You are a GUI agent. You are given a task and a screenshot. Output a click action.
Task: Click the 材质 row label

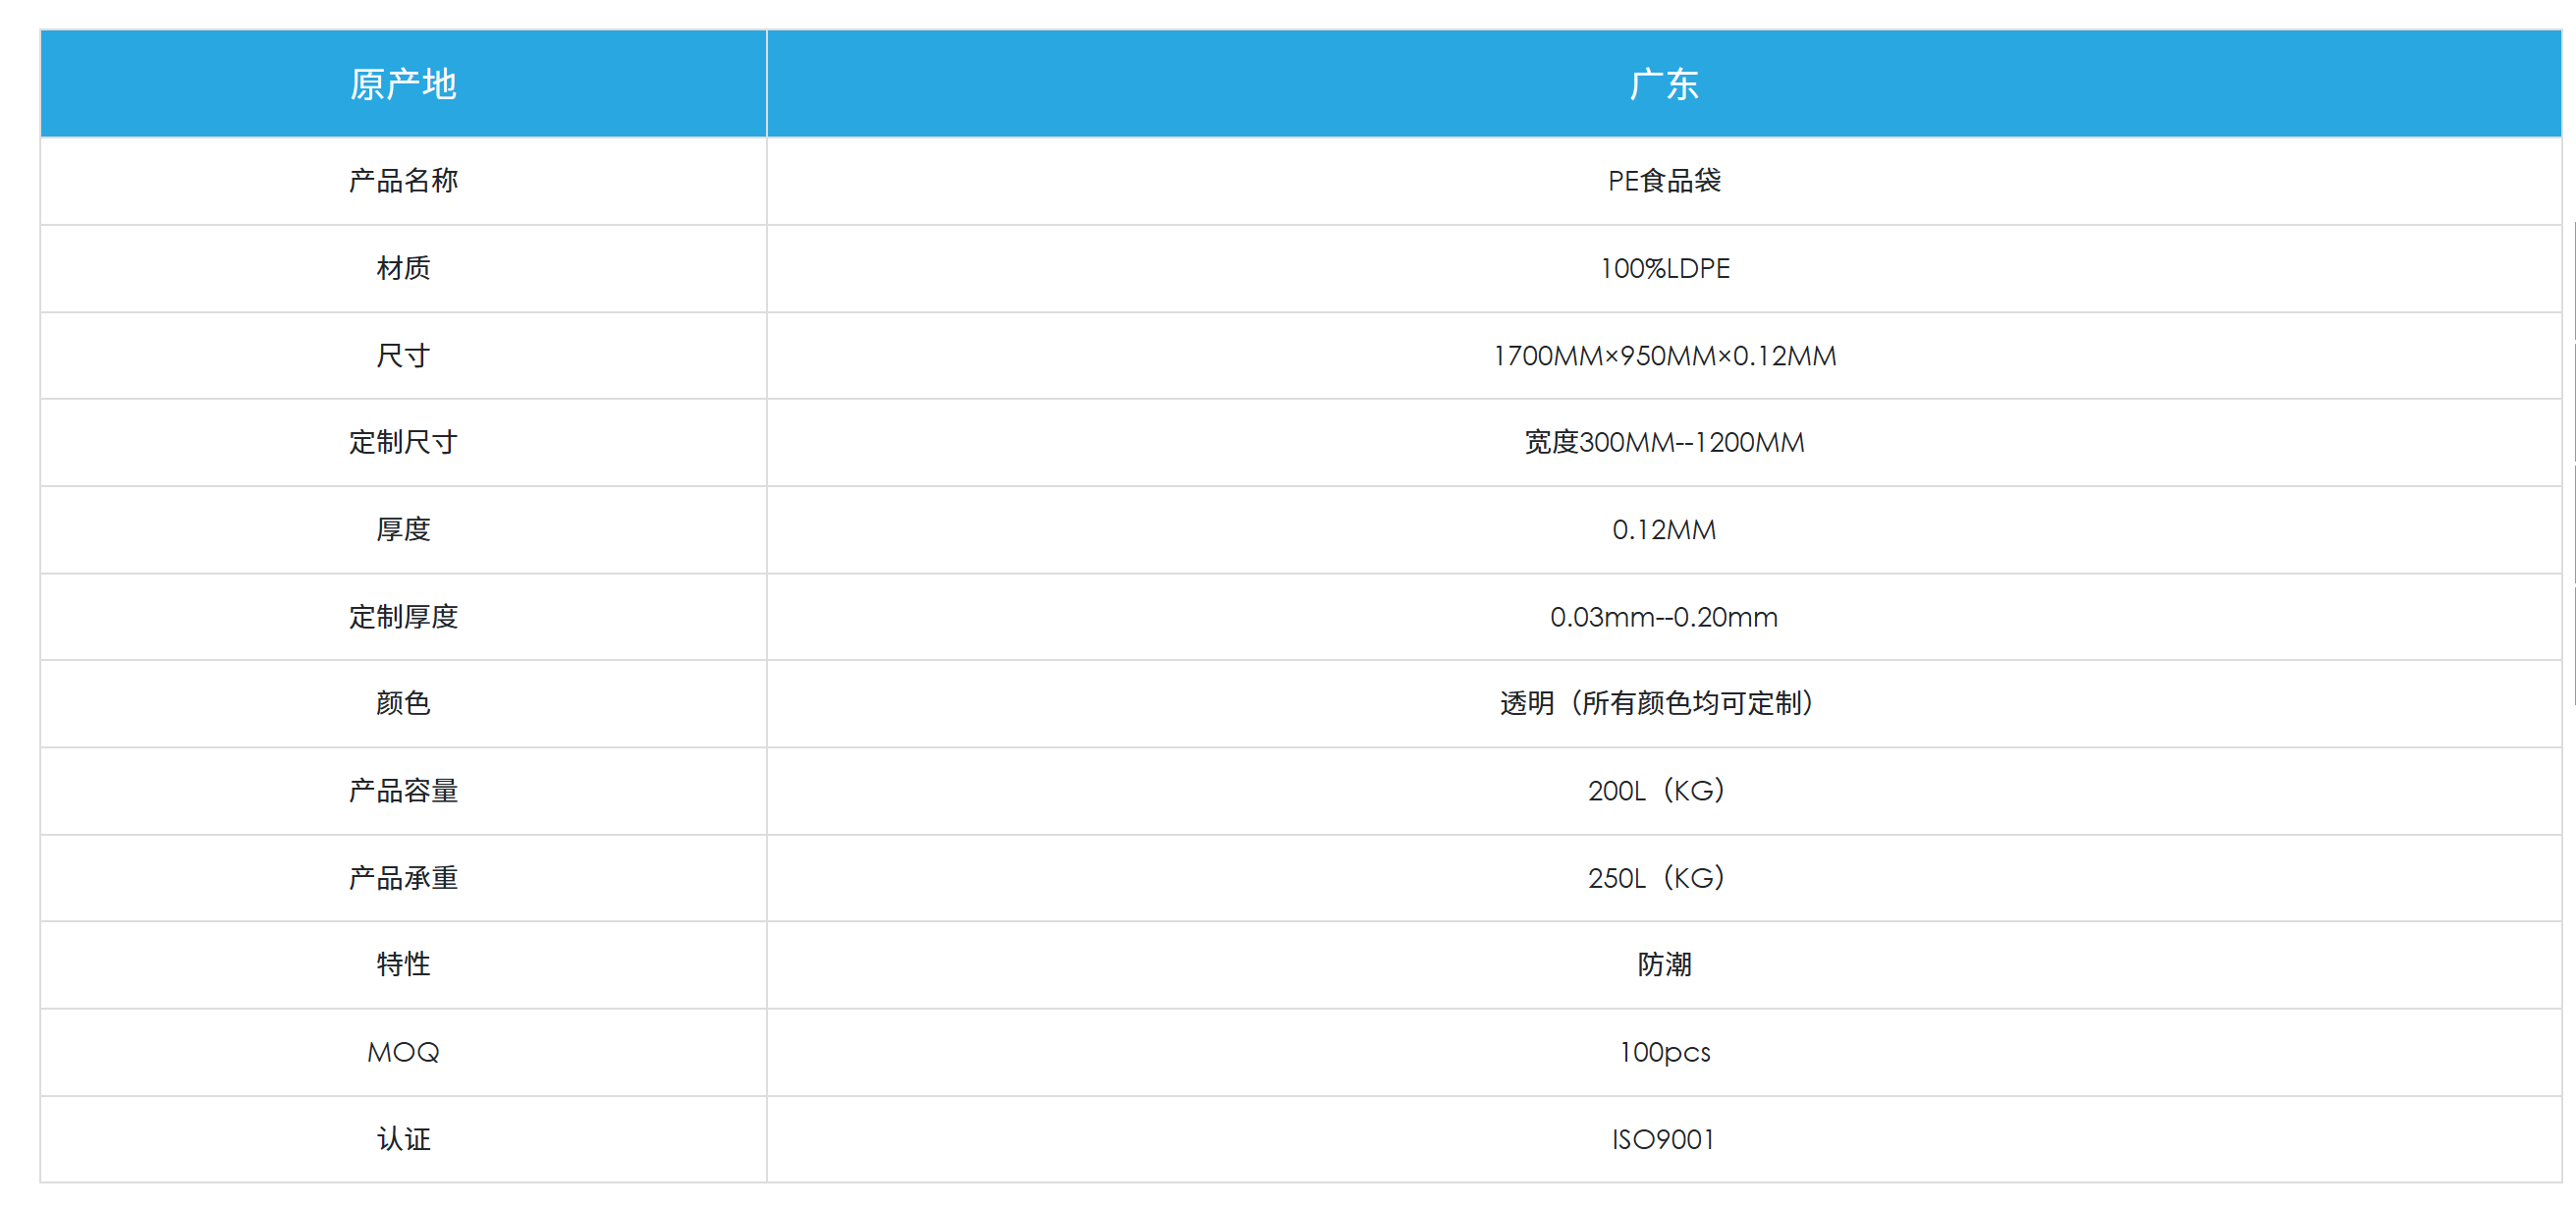(403, 268)
